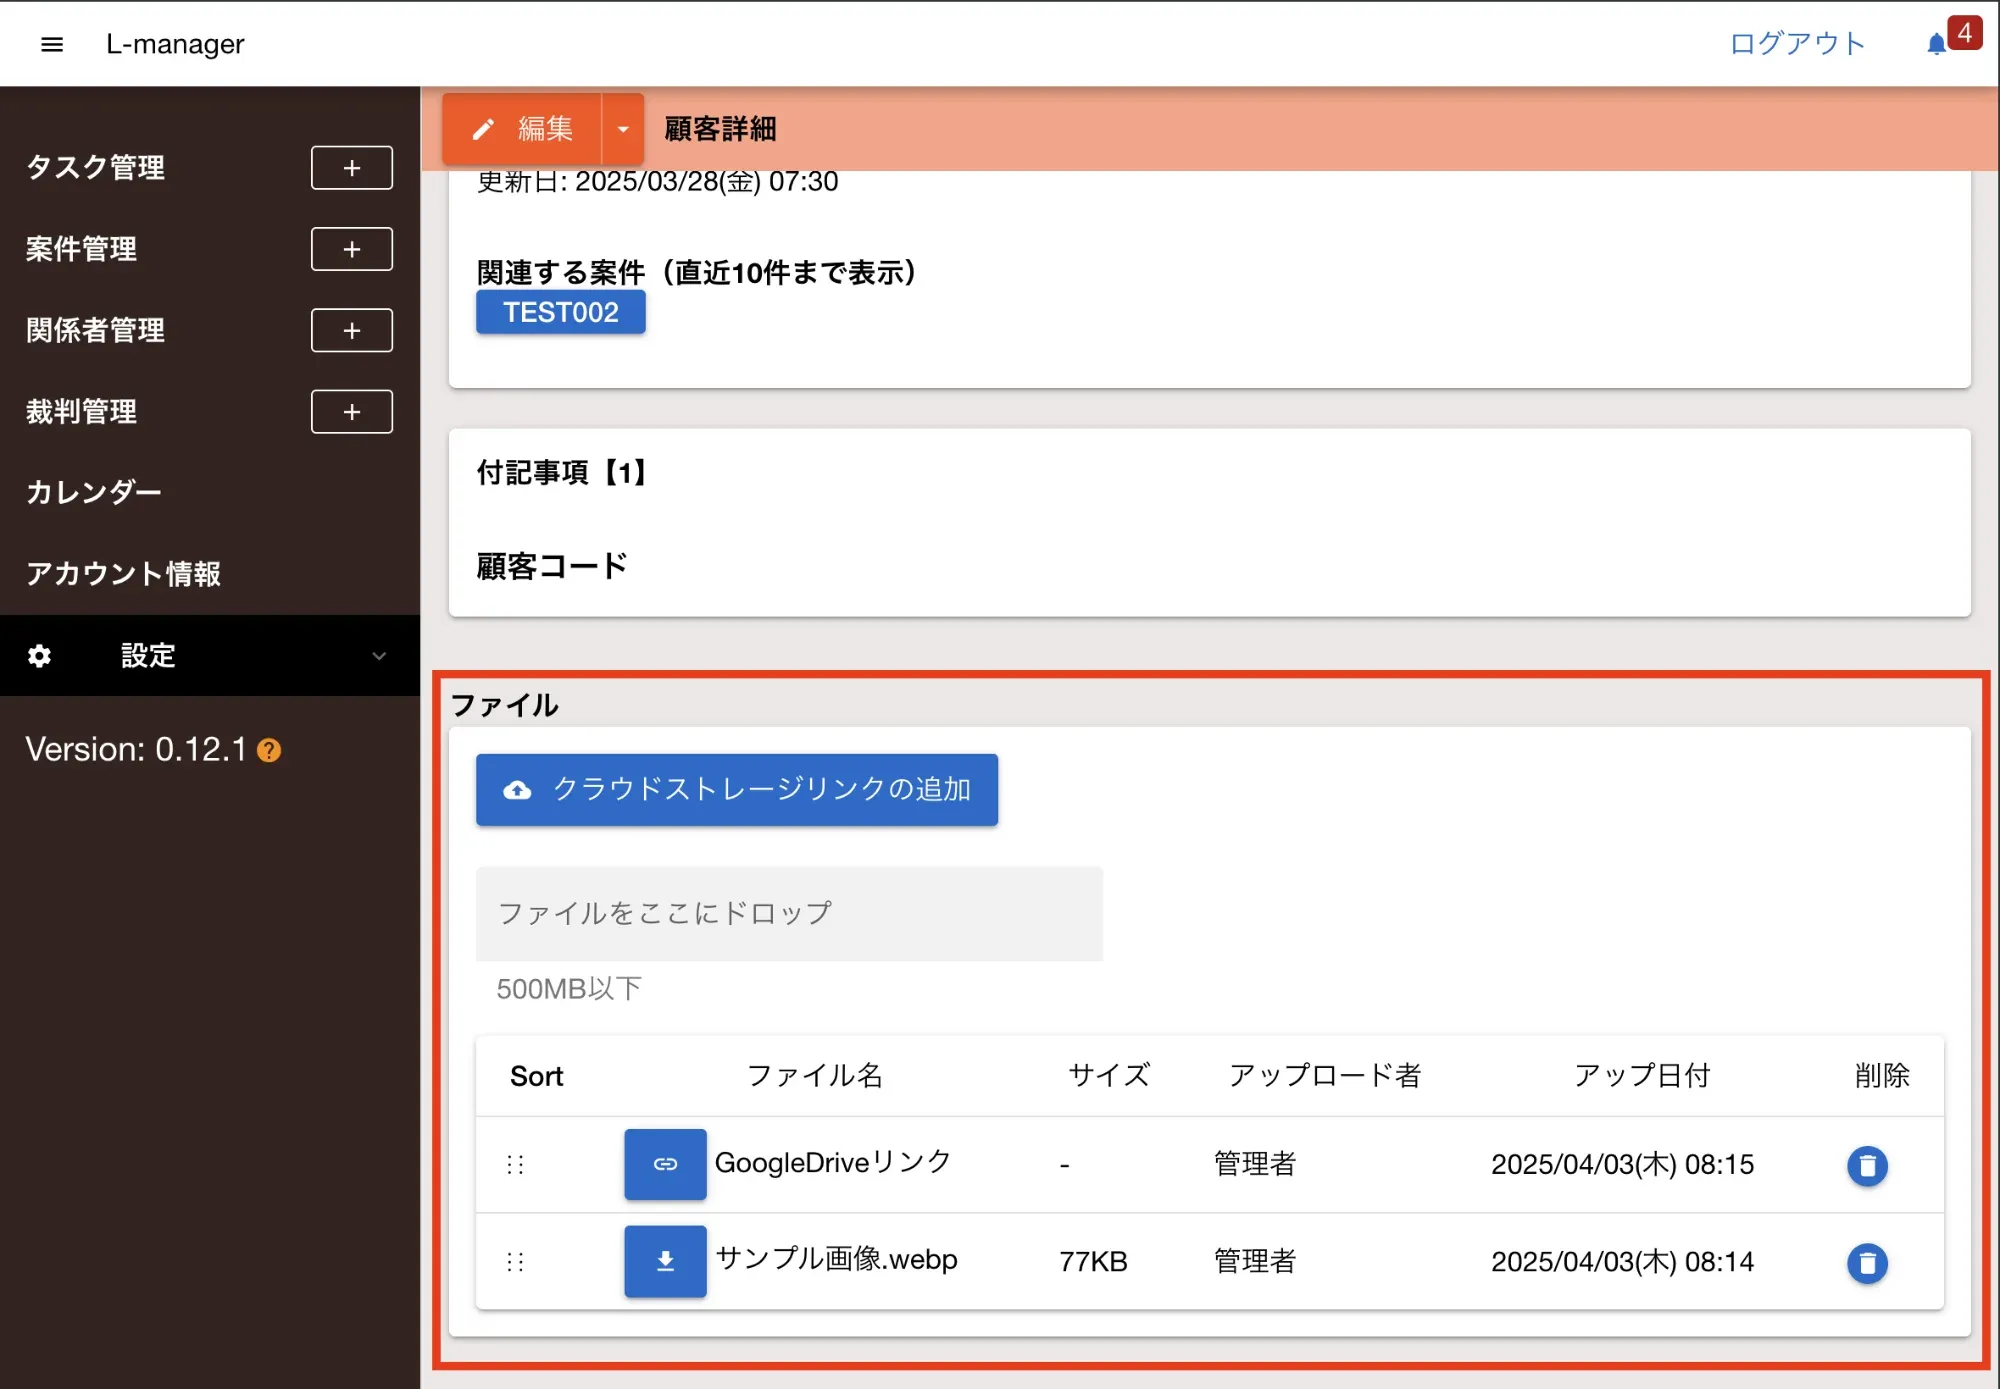Image resolution: width=2000 pixels, height=1389 pixels.
Task: Delete the GoogleDriveリンク row with trash icon
Action: click(1866, 1165)
